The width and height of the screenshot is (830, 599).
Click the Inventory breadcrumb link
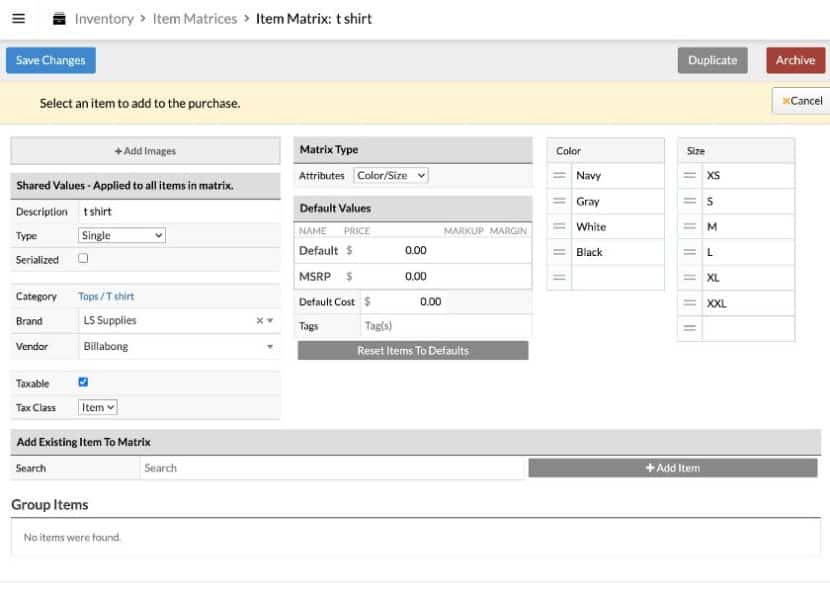click(103, 18)
